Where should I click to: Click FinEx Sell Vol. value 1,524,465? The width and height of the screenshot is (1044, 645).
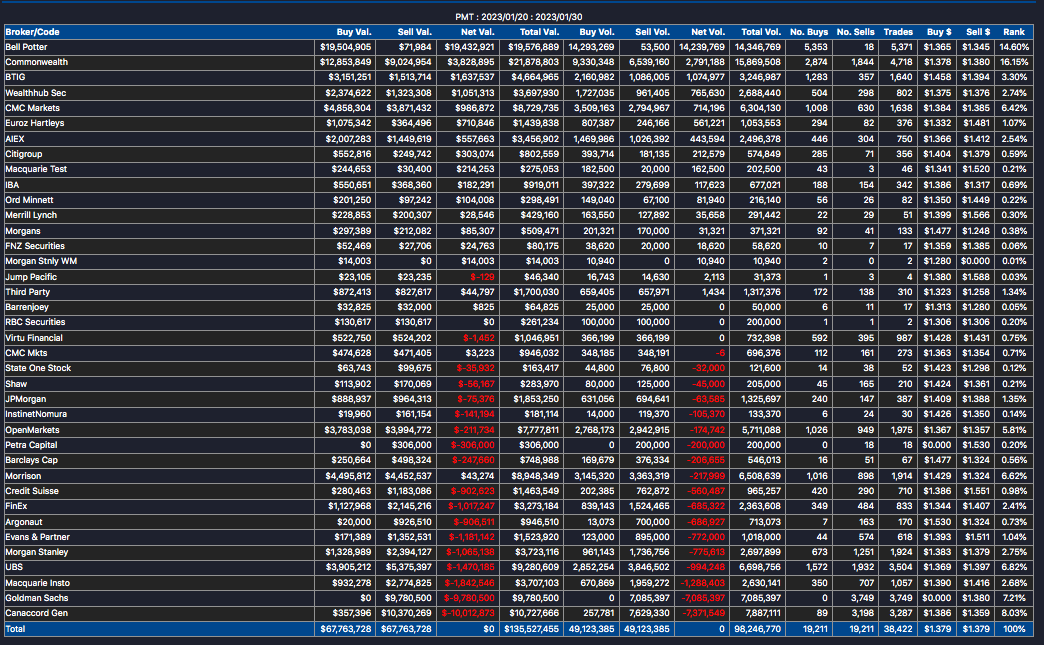pyautogui.click(x=649, y=506)
